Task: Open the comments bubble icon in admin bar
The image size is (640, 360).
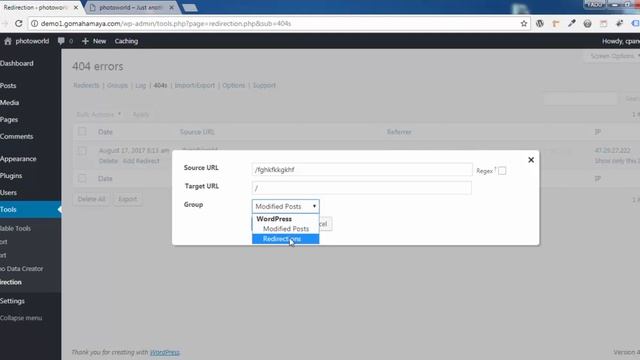Action: 61,41
